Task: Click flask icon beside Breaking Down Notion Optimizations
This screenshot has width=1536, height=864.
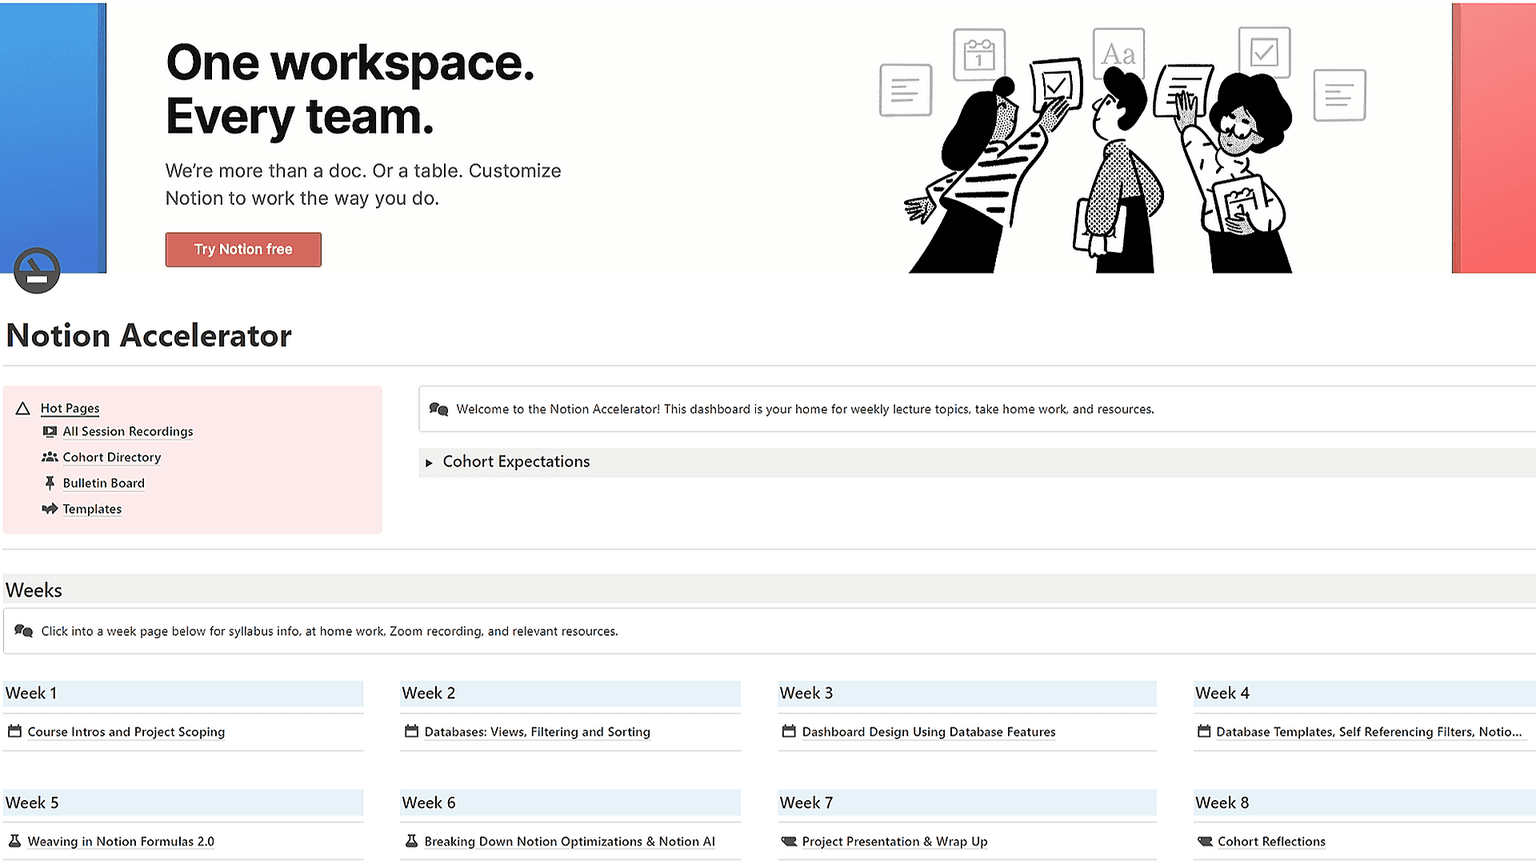Action: point(411,841)
